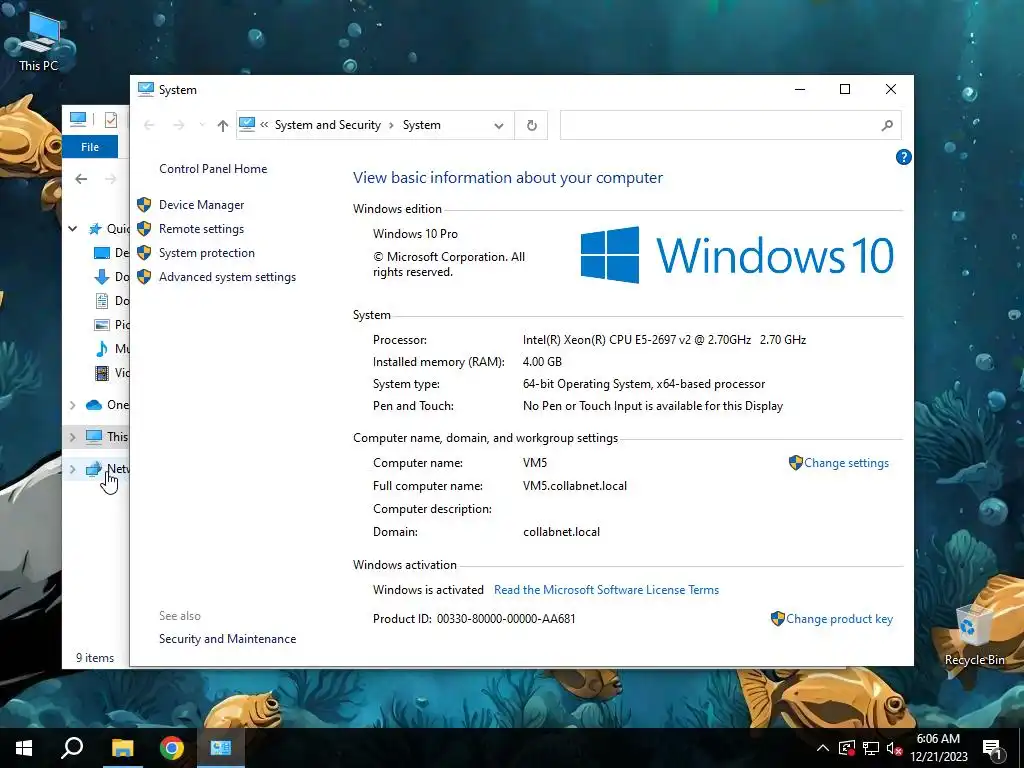Viewport: 1024px width, 768px height.
Task: Click the Forward arrow in System window
Action: (x=178, y=125)
